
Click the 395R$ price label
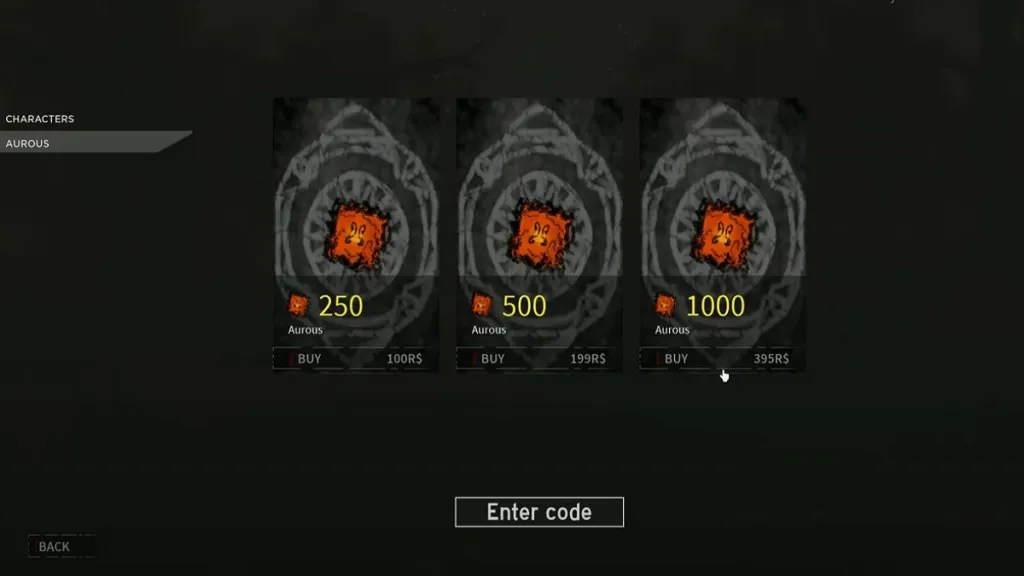point(771,359)
